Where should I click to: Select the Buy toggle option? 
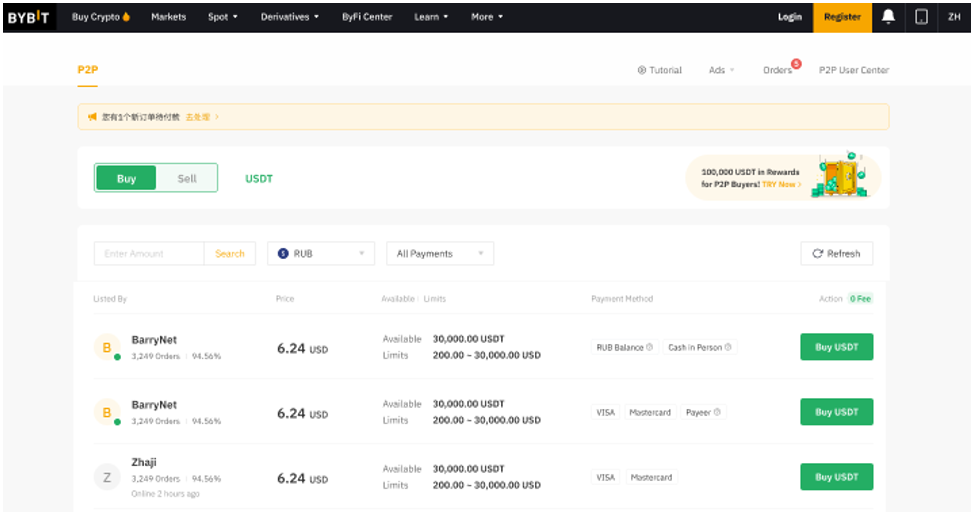point(126,178)
